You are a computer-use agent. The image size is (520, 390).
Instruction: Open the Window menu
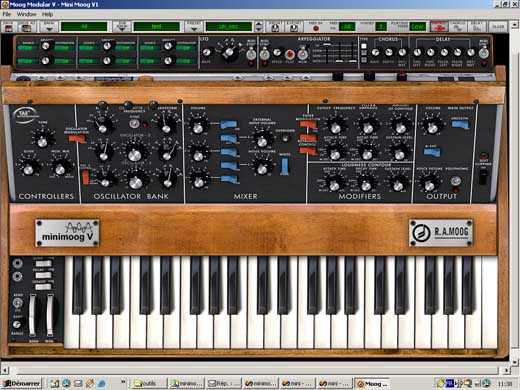(x=26, y=14)
